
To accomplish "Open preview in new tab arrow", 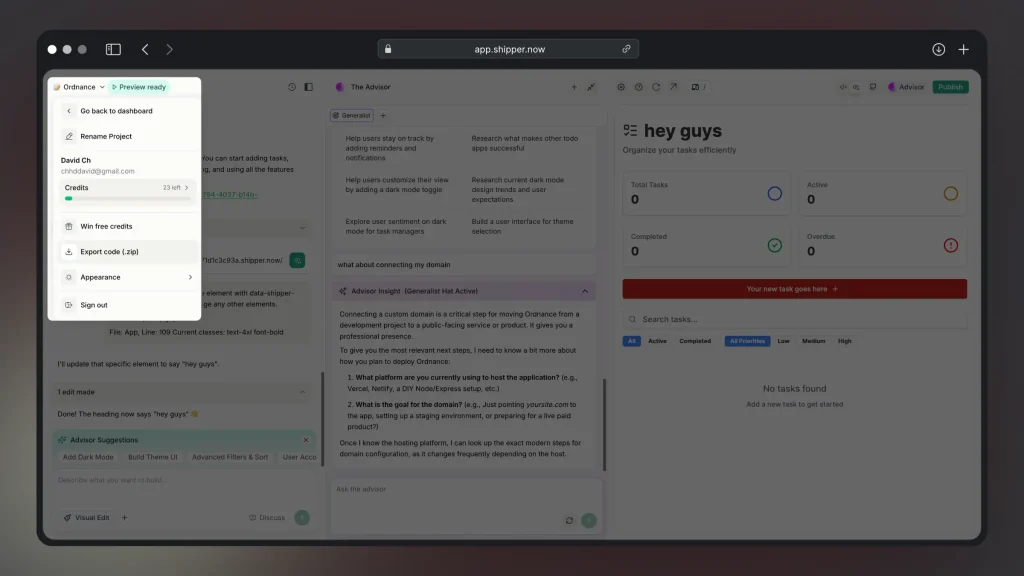I will (673, 87).
